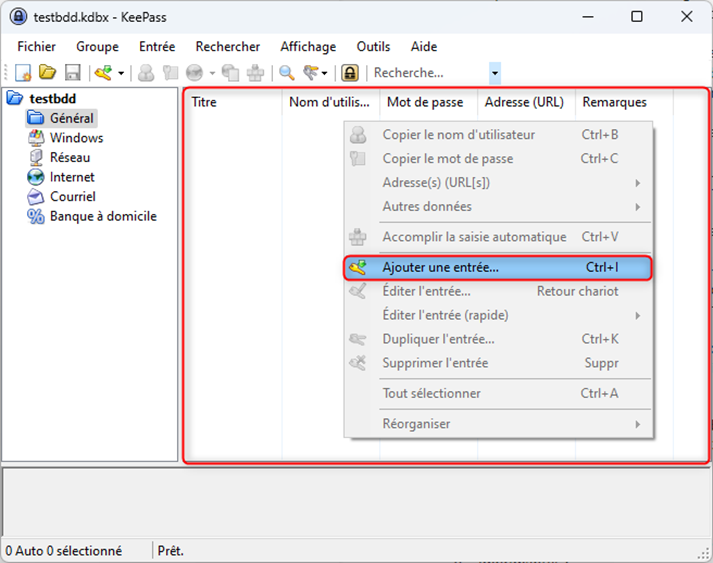Viewport: 713px width, 563px height.
Task: Click the Open URL globe toolbar icon
Action: (195, 73)
